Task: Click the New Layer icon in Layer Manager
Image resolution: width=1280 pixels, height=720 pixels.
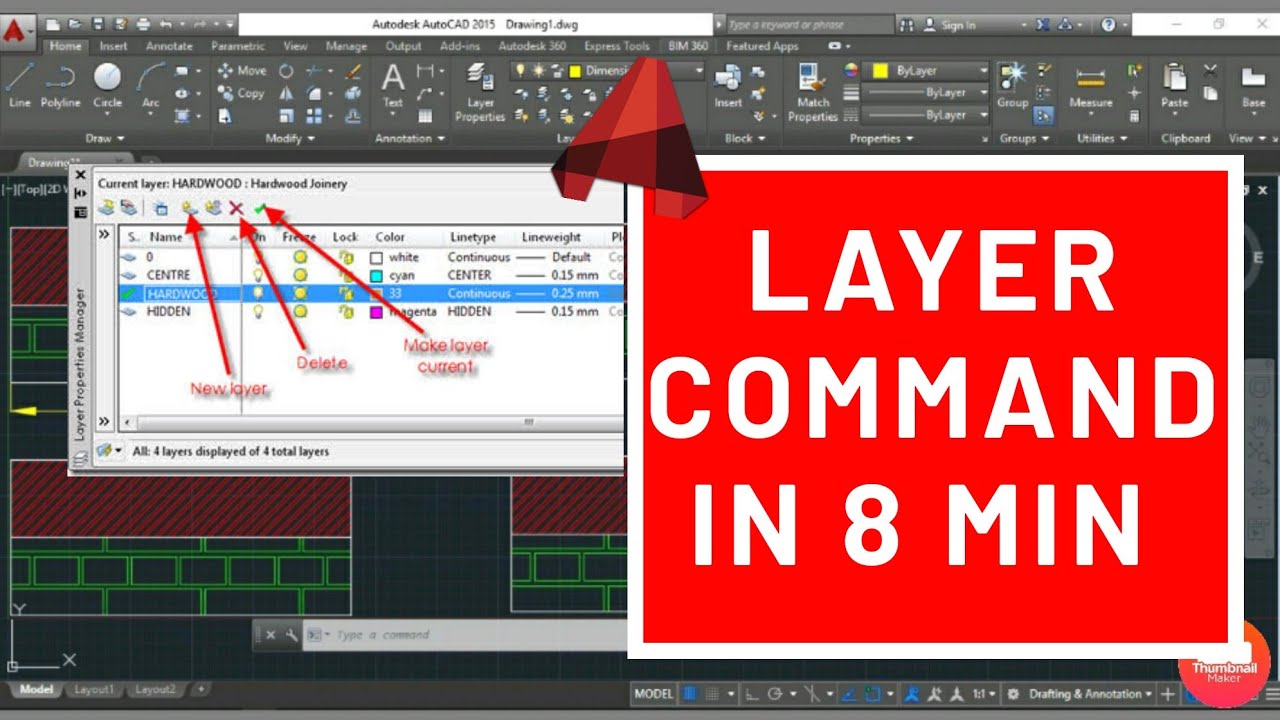Action: [188, 208]
